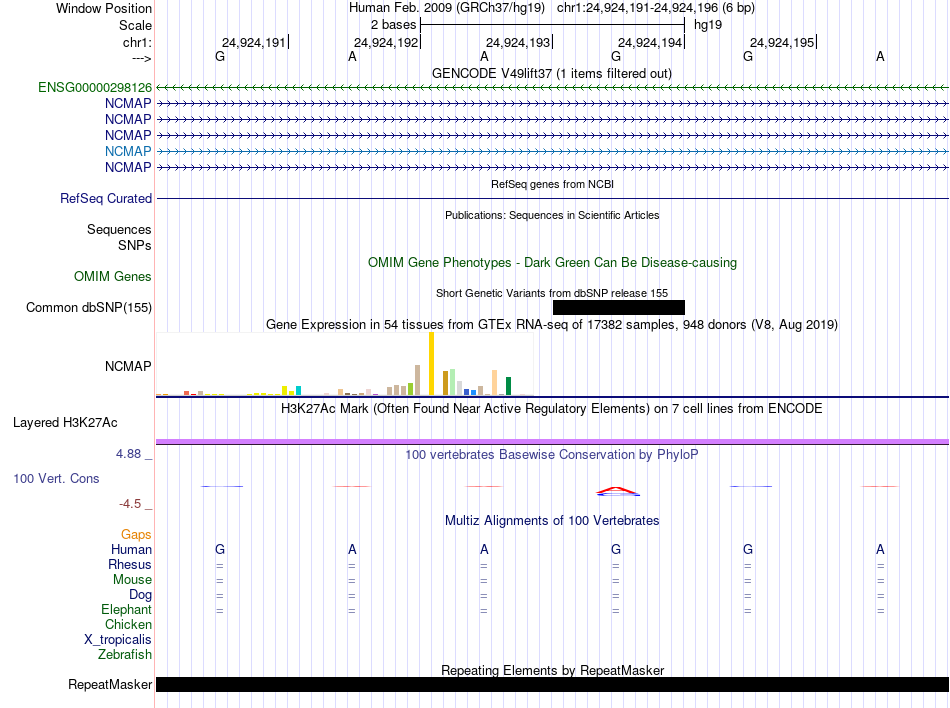Open the H3K27Ac Mark track title
The width and height of the screenshot is (950, 708).
pyautogui.click(x=551, y=408)
